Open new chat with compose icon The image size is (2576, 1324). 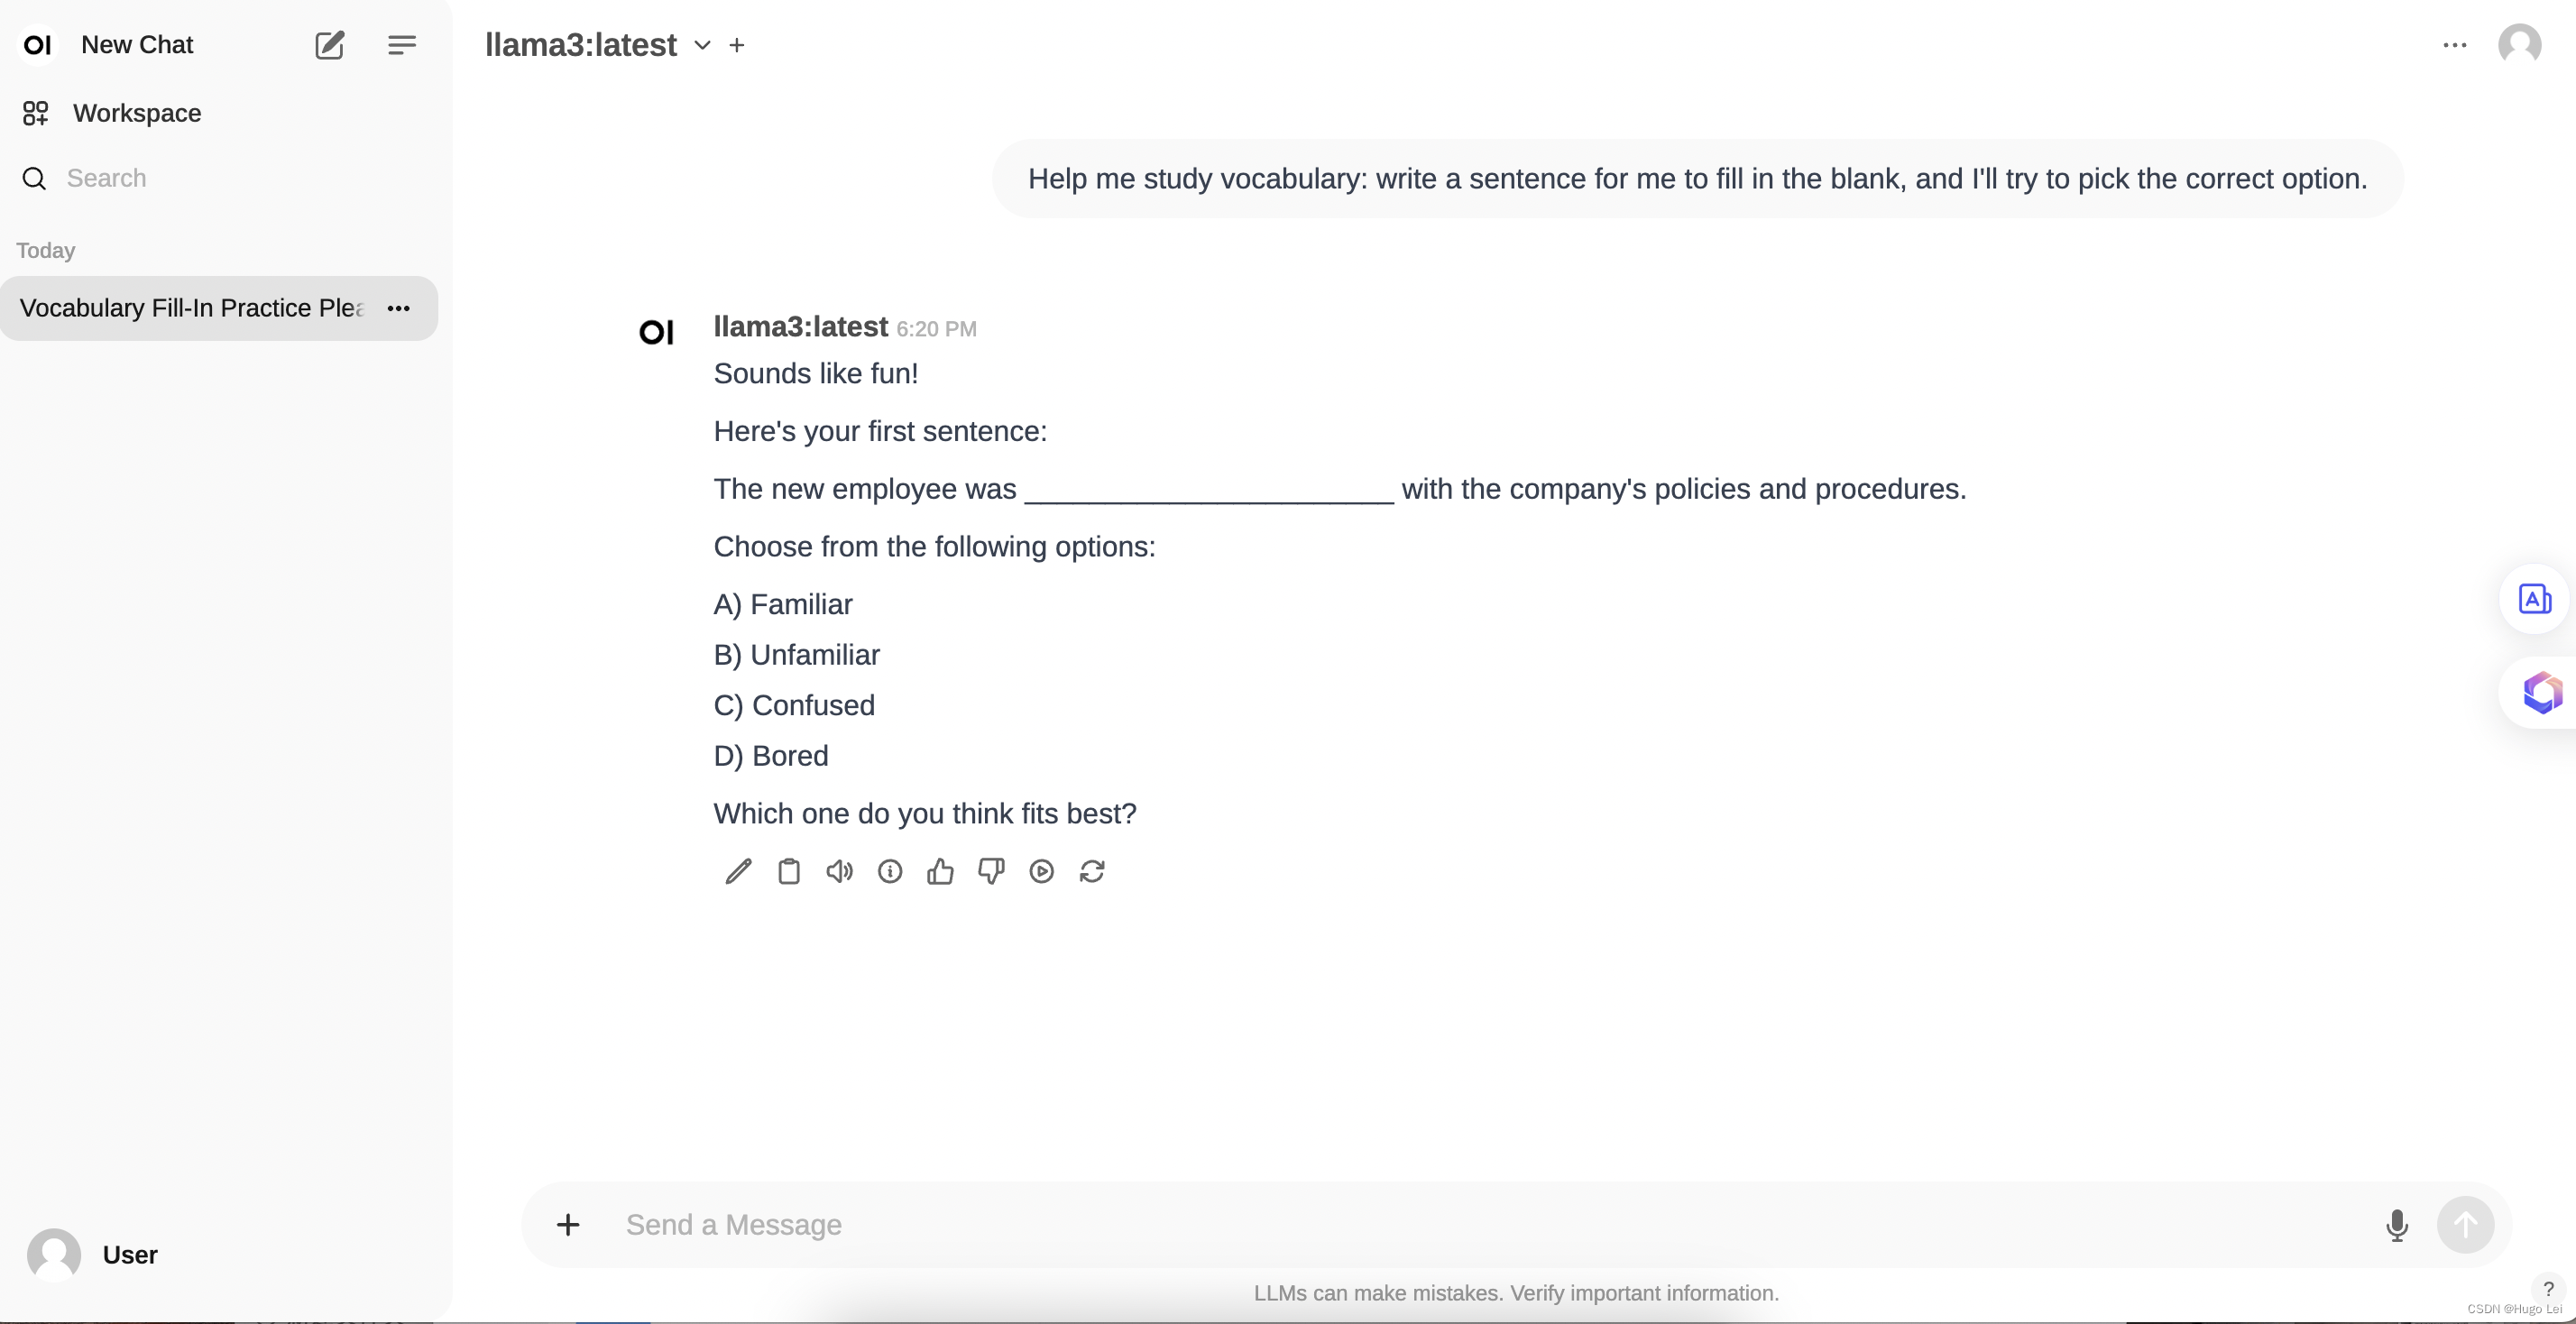[329, 44]
